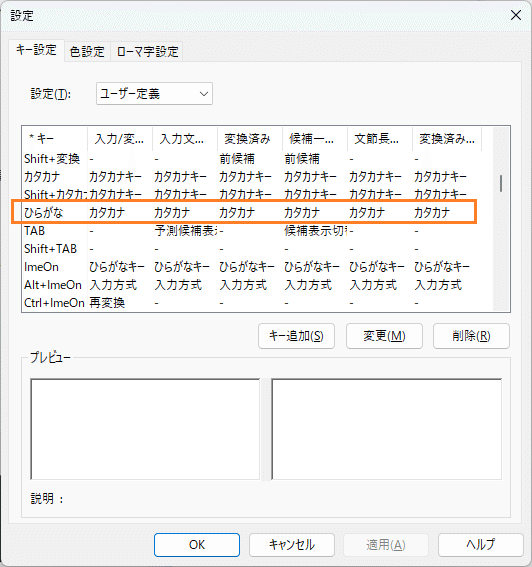
Task: Click 再変換 cell in Ctrl+ImeOn row
Action: (x=107, y=303)
